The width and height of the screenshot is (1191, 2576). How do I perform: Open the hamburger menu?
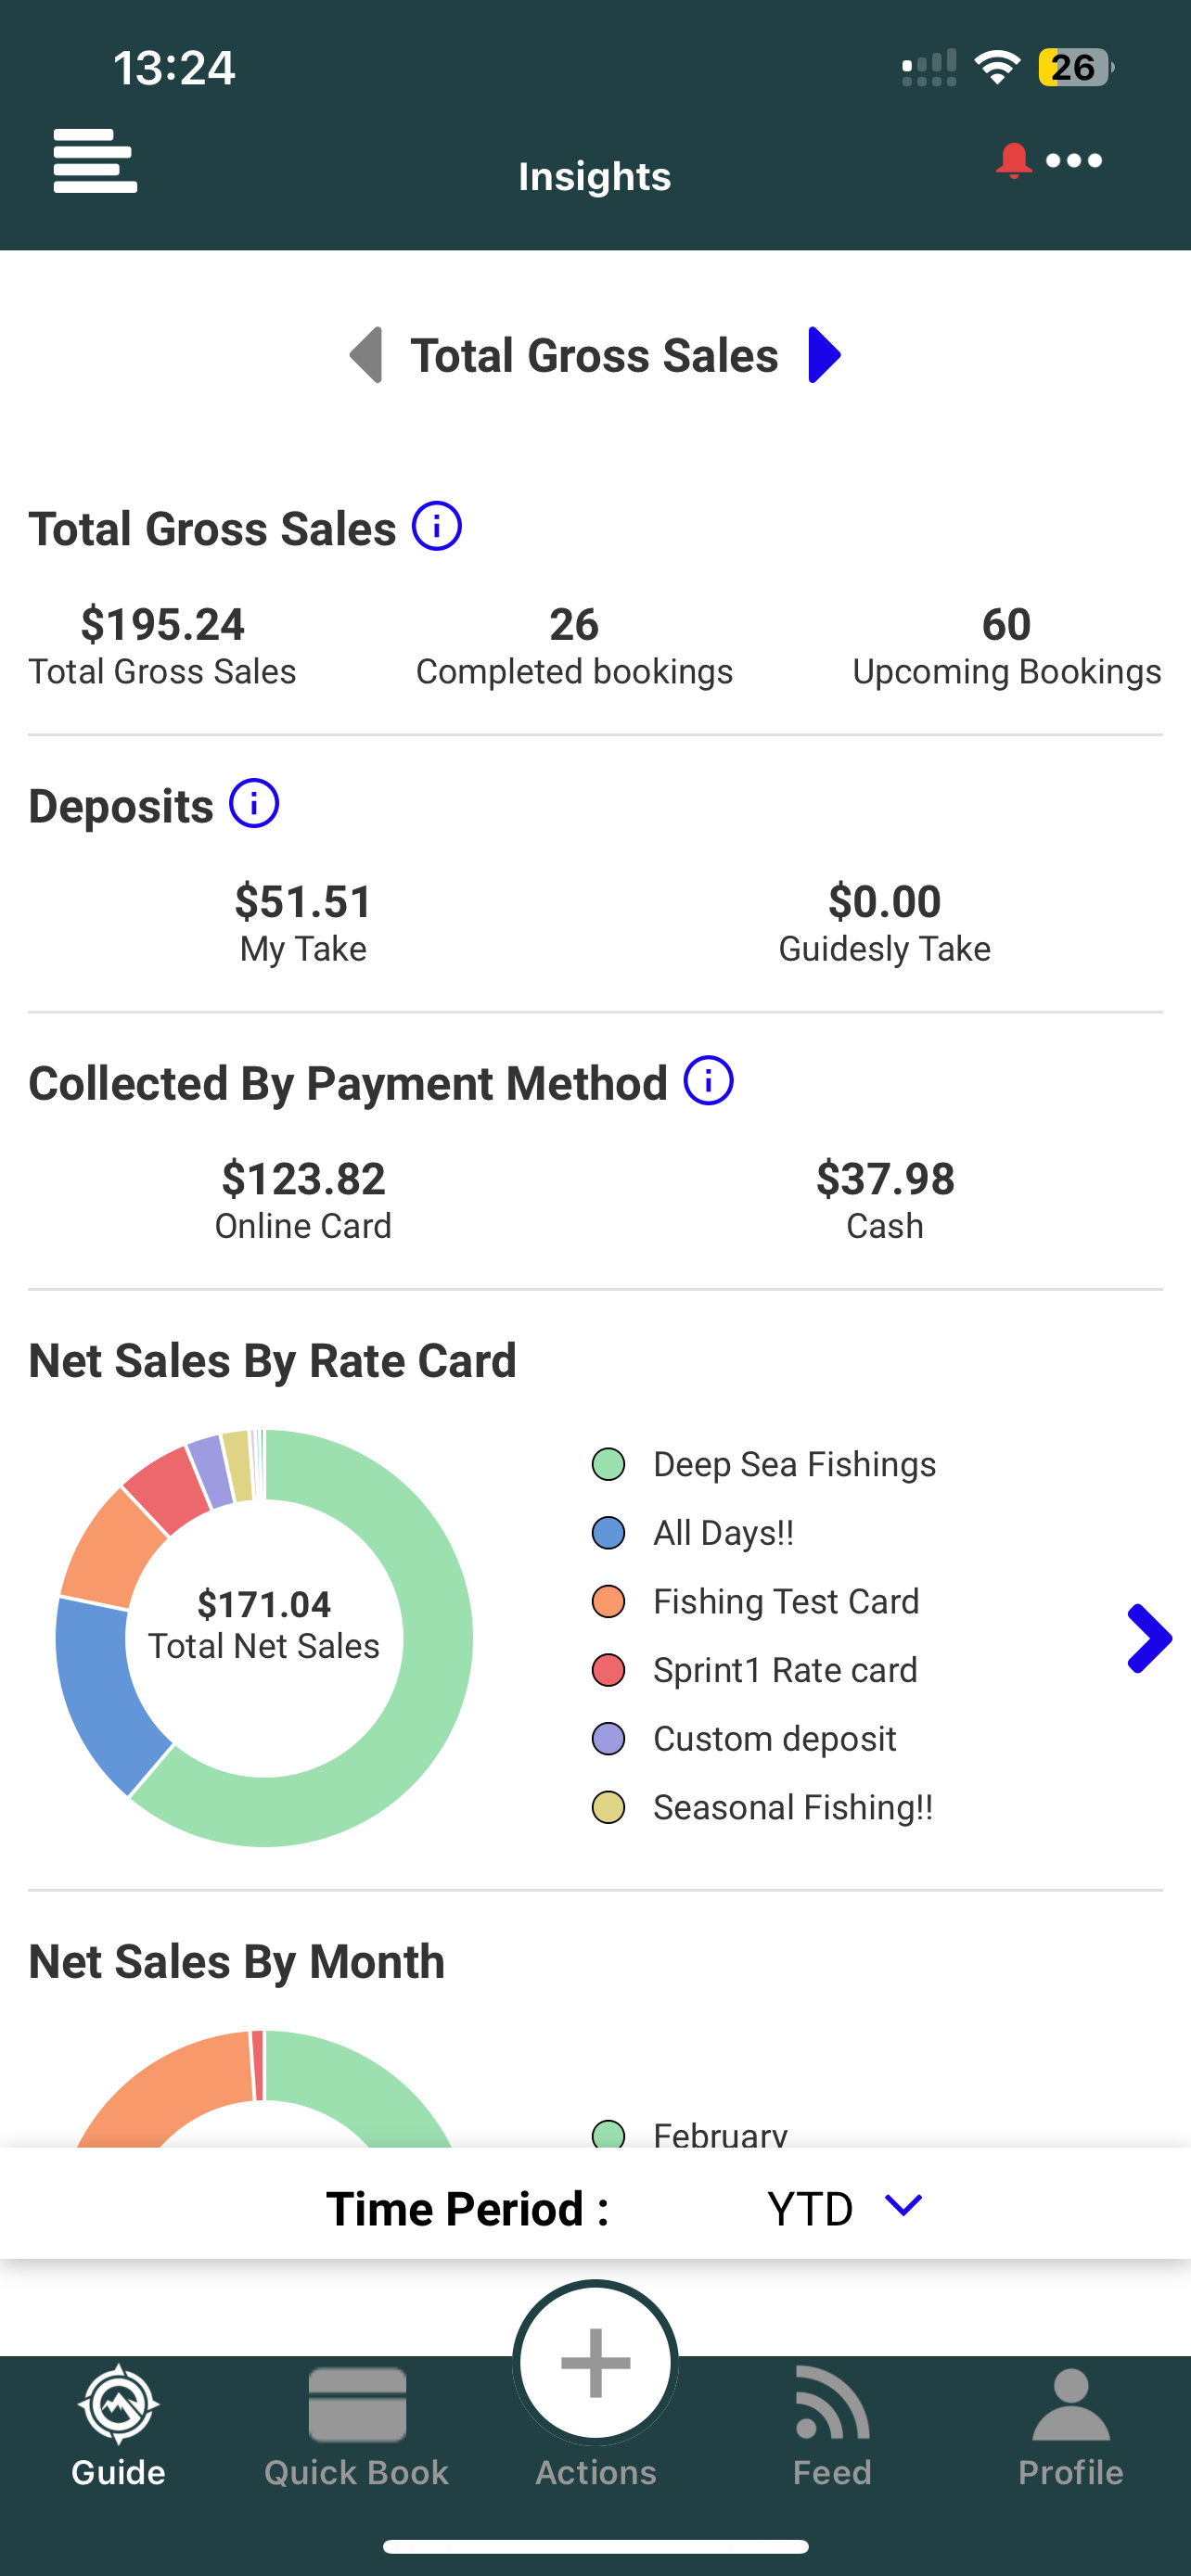pos(95,160)
